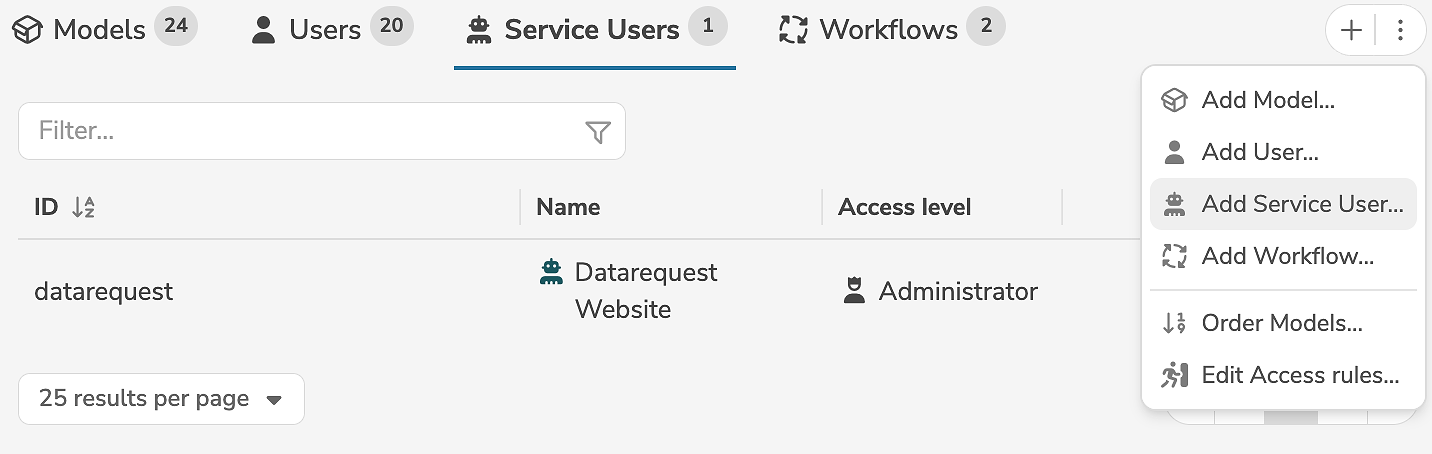Focus the Filter text input field
1432x454 pixels.
click(300, 131)
